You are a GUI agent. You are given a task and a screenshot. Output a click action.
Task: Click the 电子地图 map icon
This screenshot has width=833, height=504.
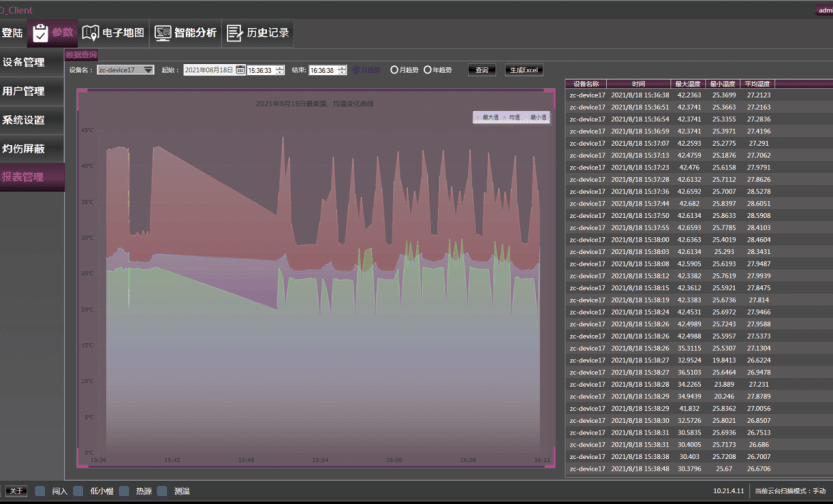point(91,33)
